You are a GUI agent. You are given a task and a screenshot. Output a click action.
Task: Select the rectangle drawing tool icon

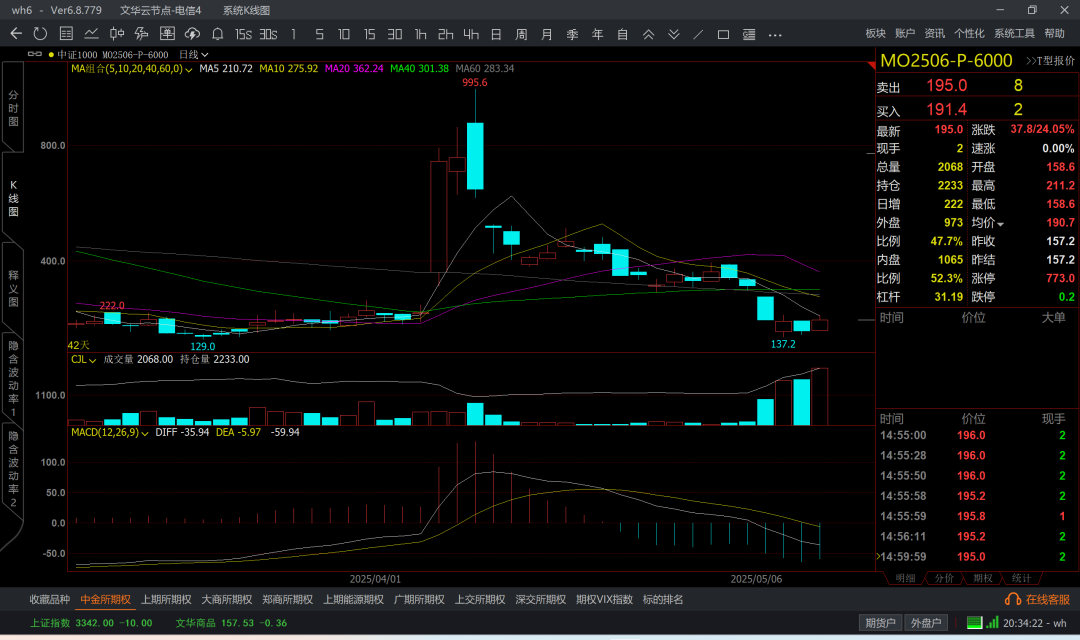pyautogui.click(x=724, y=34)
